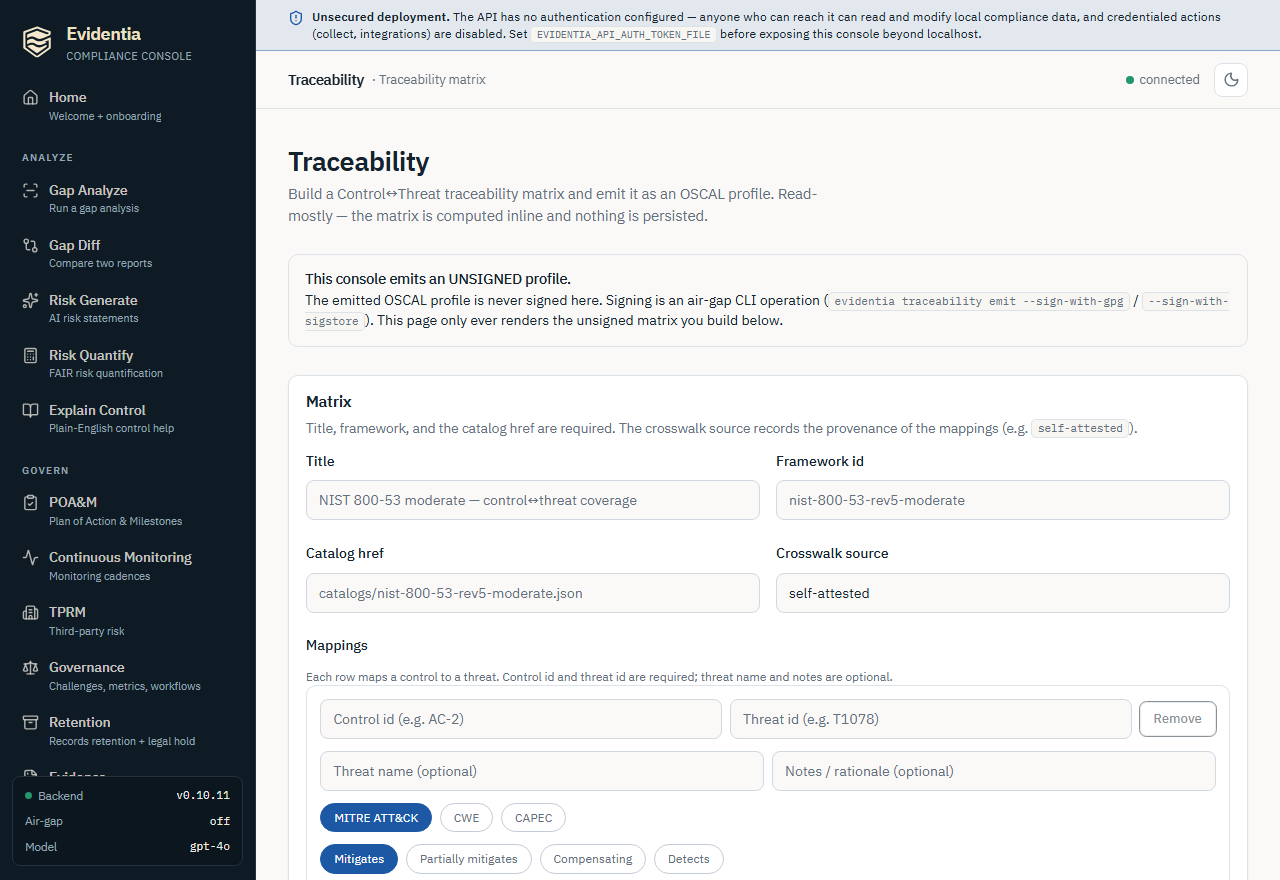The width and height of the screenshot is (1280, 880).
Task: Click Traceability breadcrumb title
Action: [326, 80]
